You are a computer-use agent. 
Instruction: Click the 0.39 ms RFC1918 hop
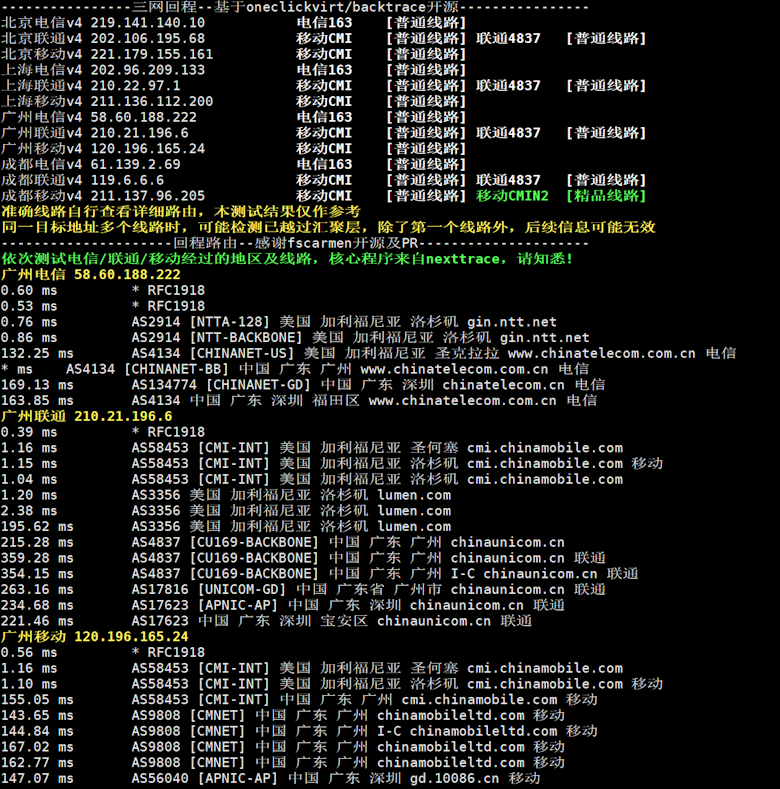click(x=103, y=432)
